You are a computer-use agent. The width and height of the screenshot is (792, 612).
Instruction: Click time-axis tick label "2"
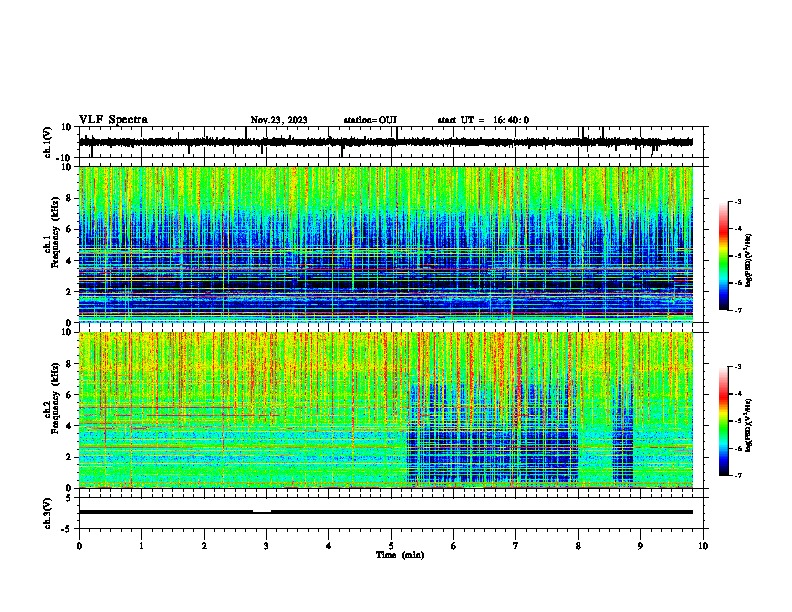coord(204,546)
